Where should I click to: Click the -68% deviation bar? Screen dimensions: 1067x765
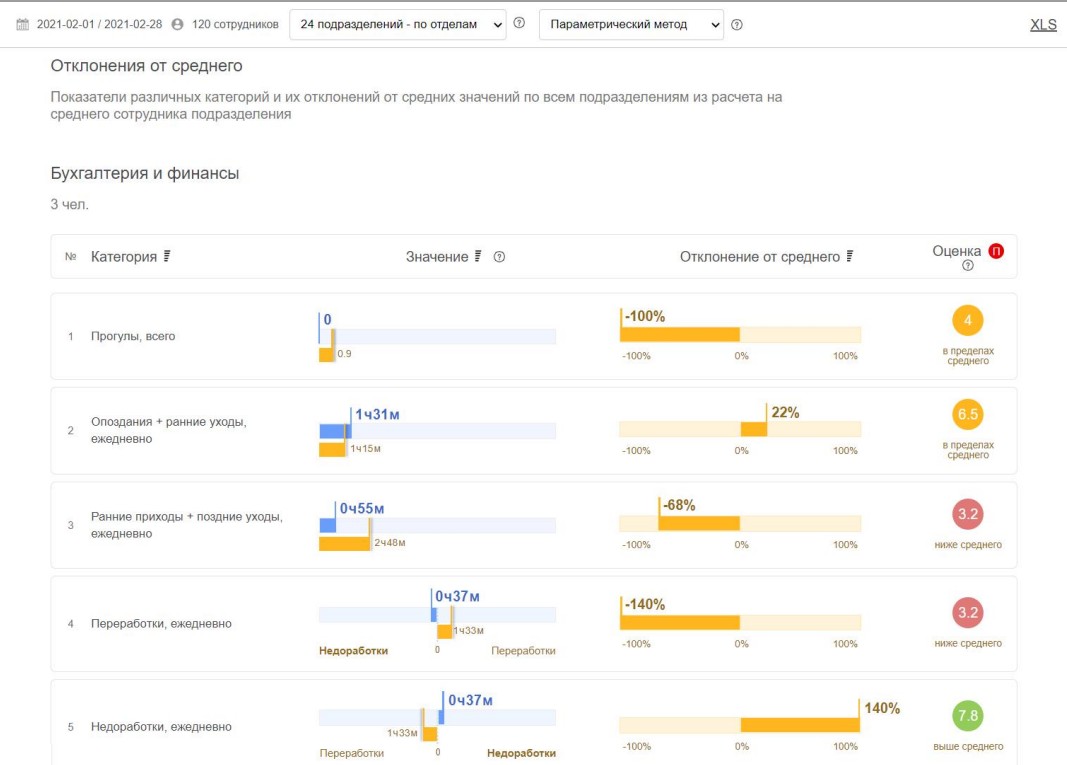coord(699,523)
